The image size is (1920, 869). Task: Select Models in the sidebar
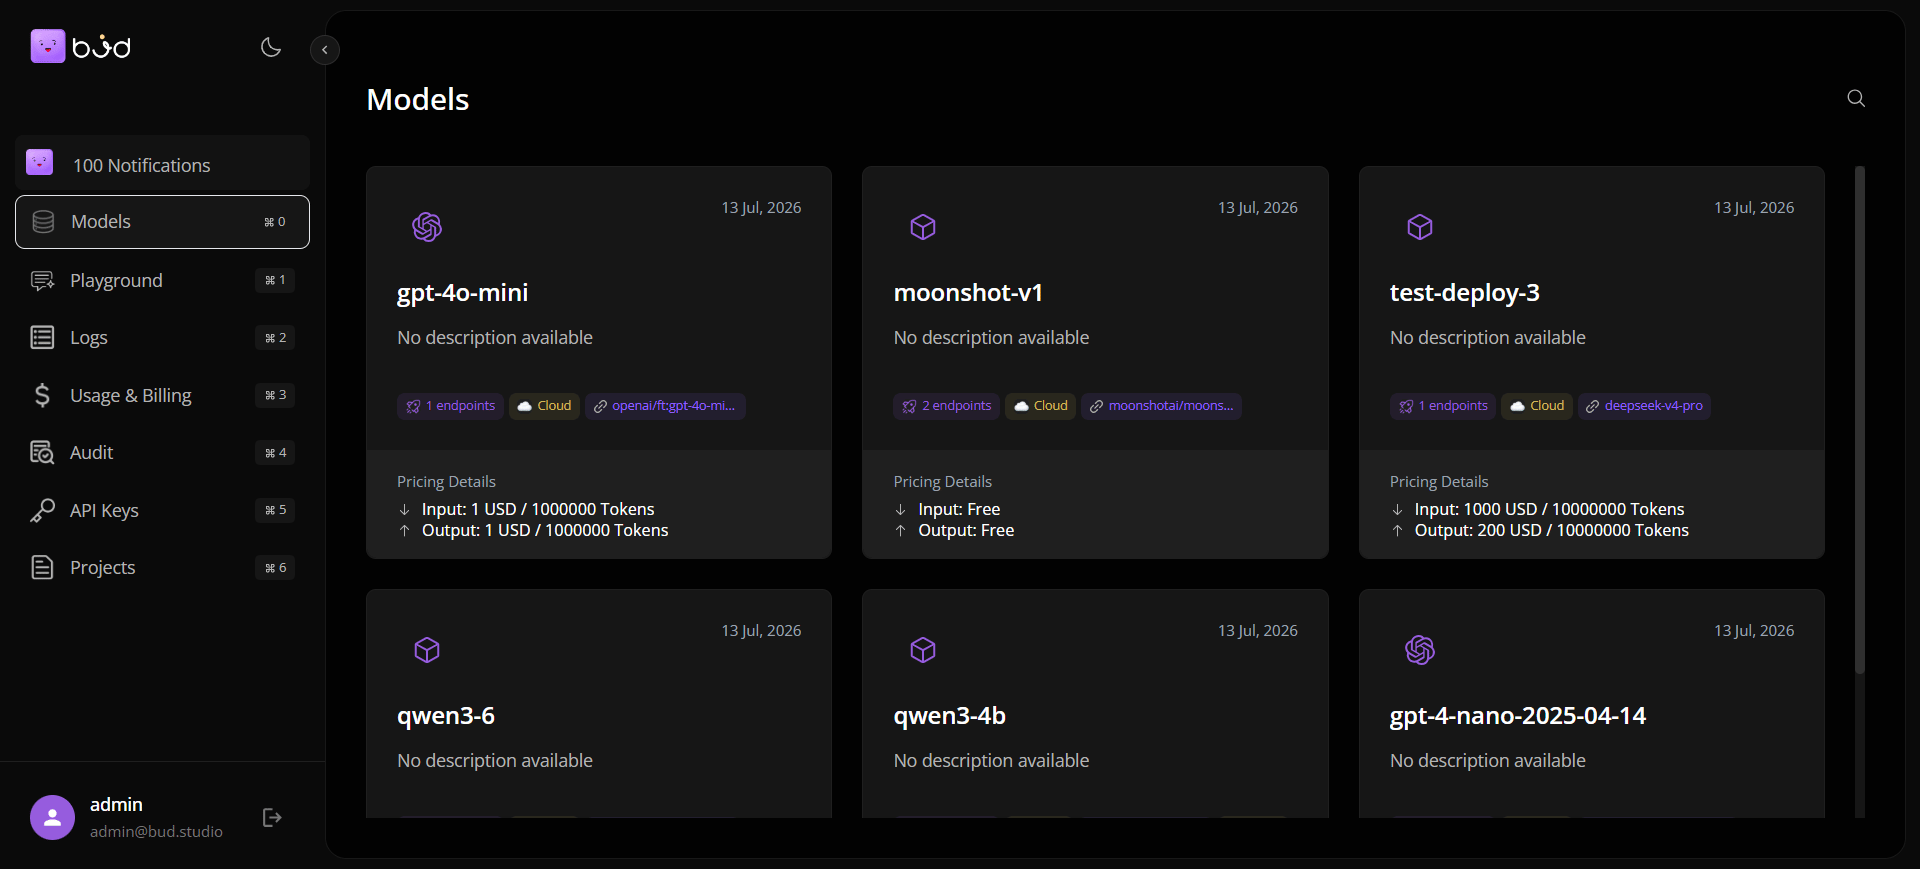162,222
